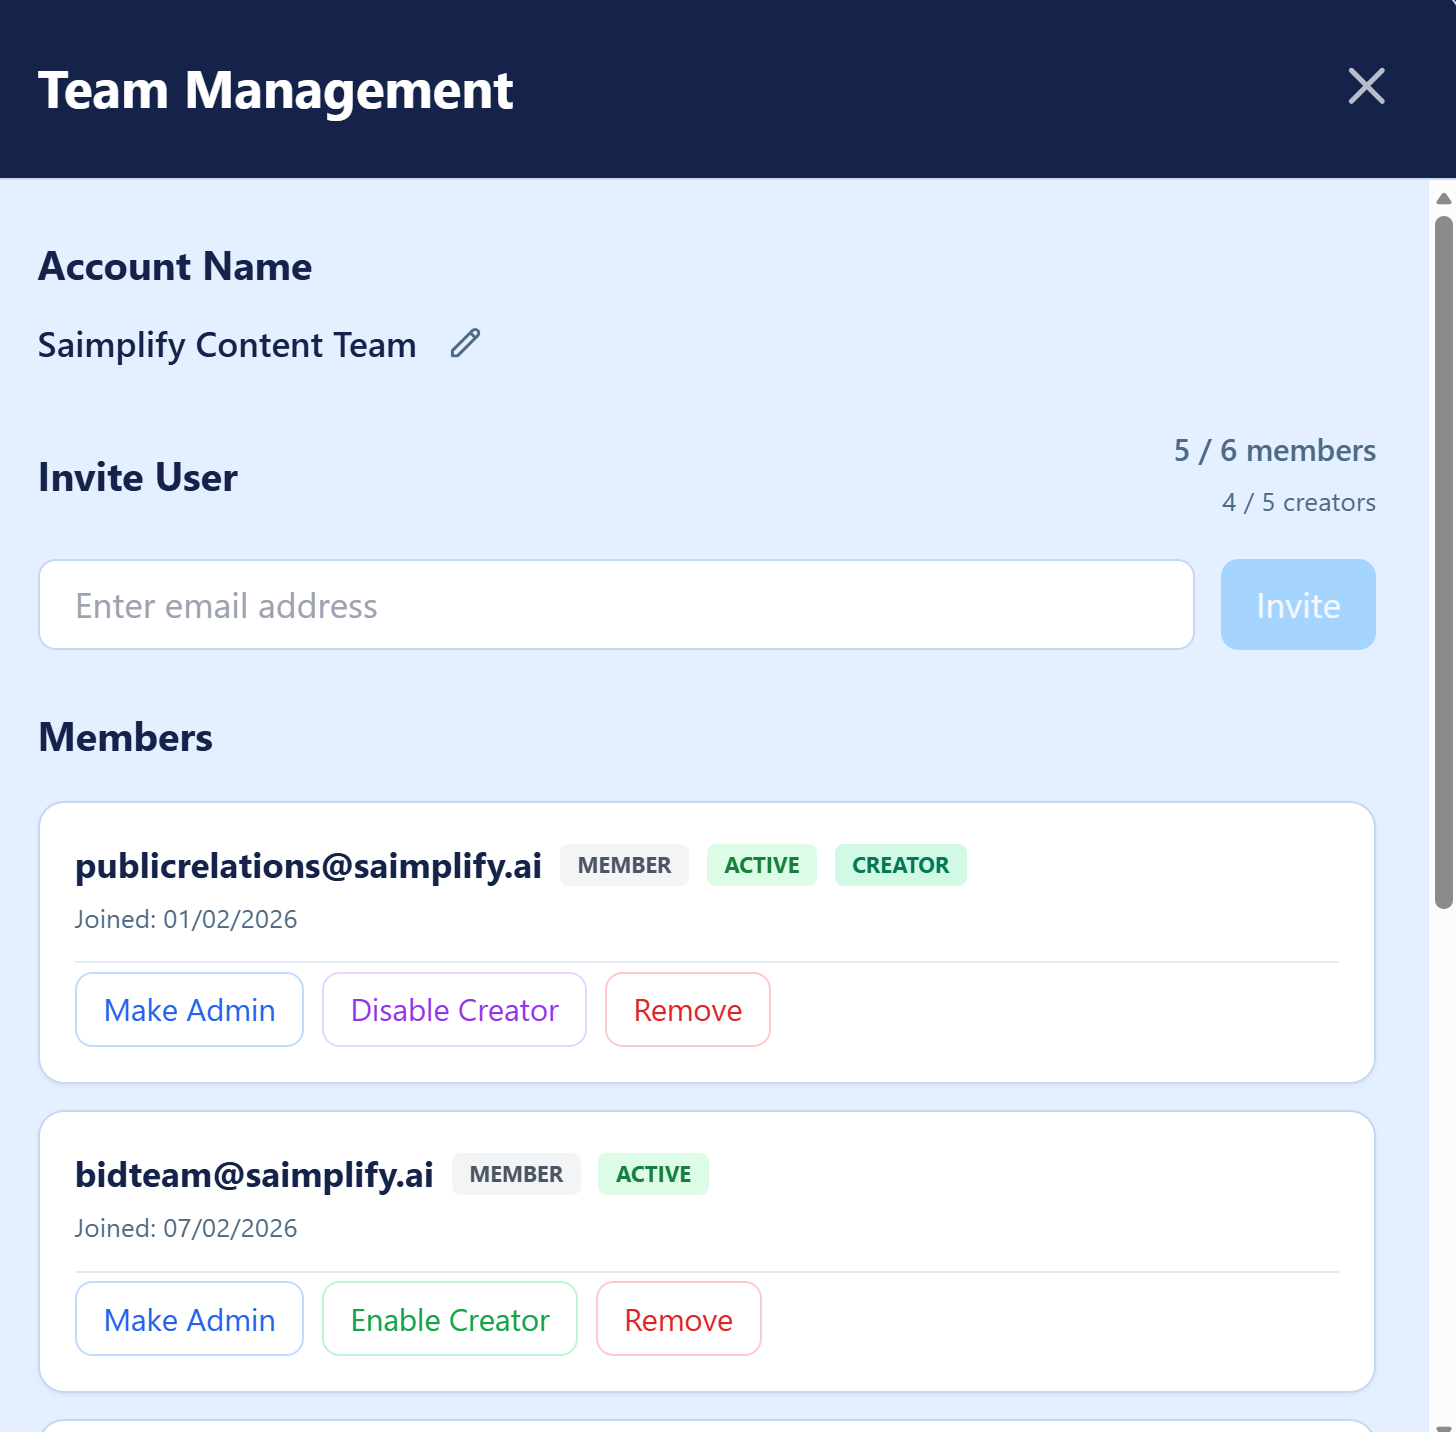
Task: Click the scrollbar up arrow
Action: pos(1443,198)
